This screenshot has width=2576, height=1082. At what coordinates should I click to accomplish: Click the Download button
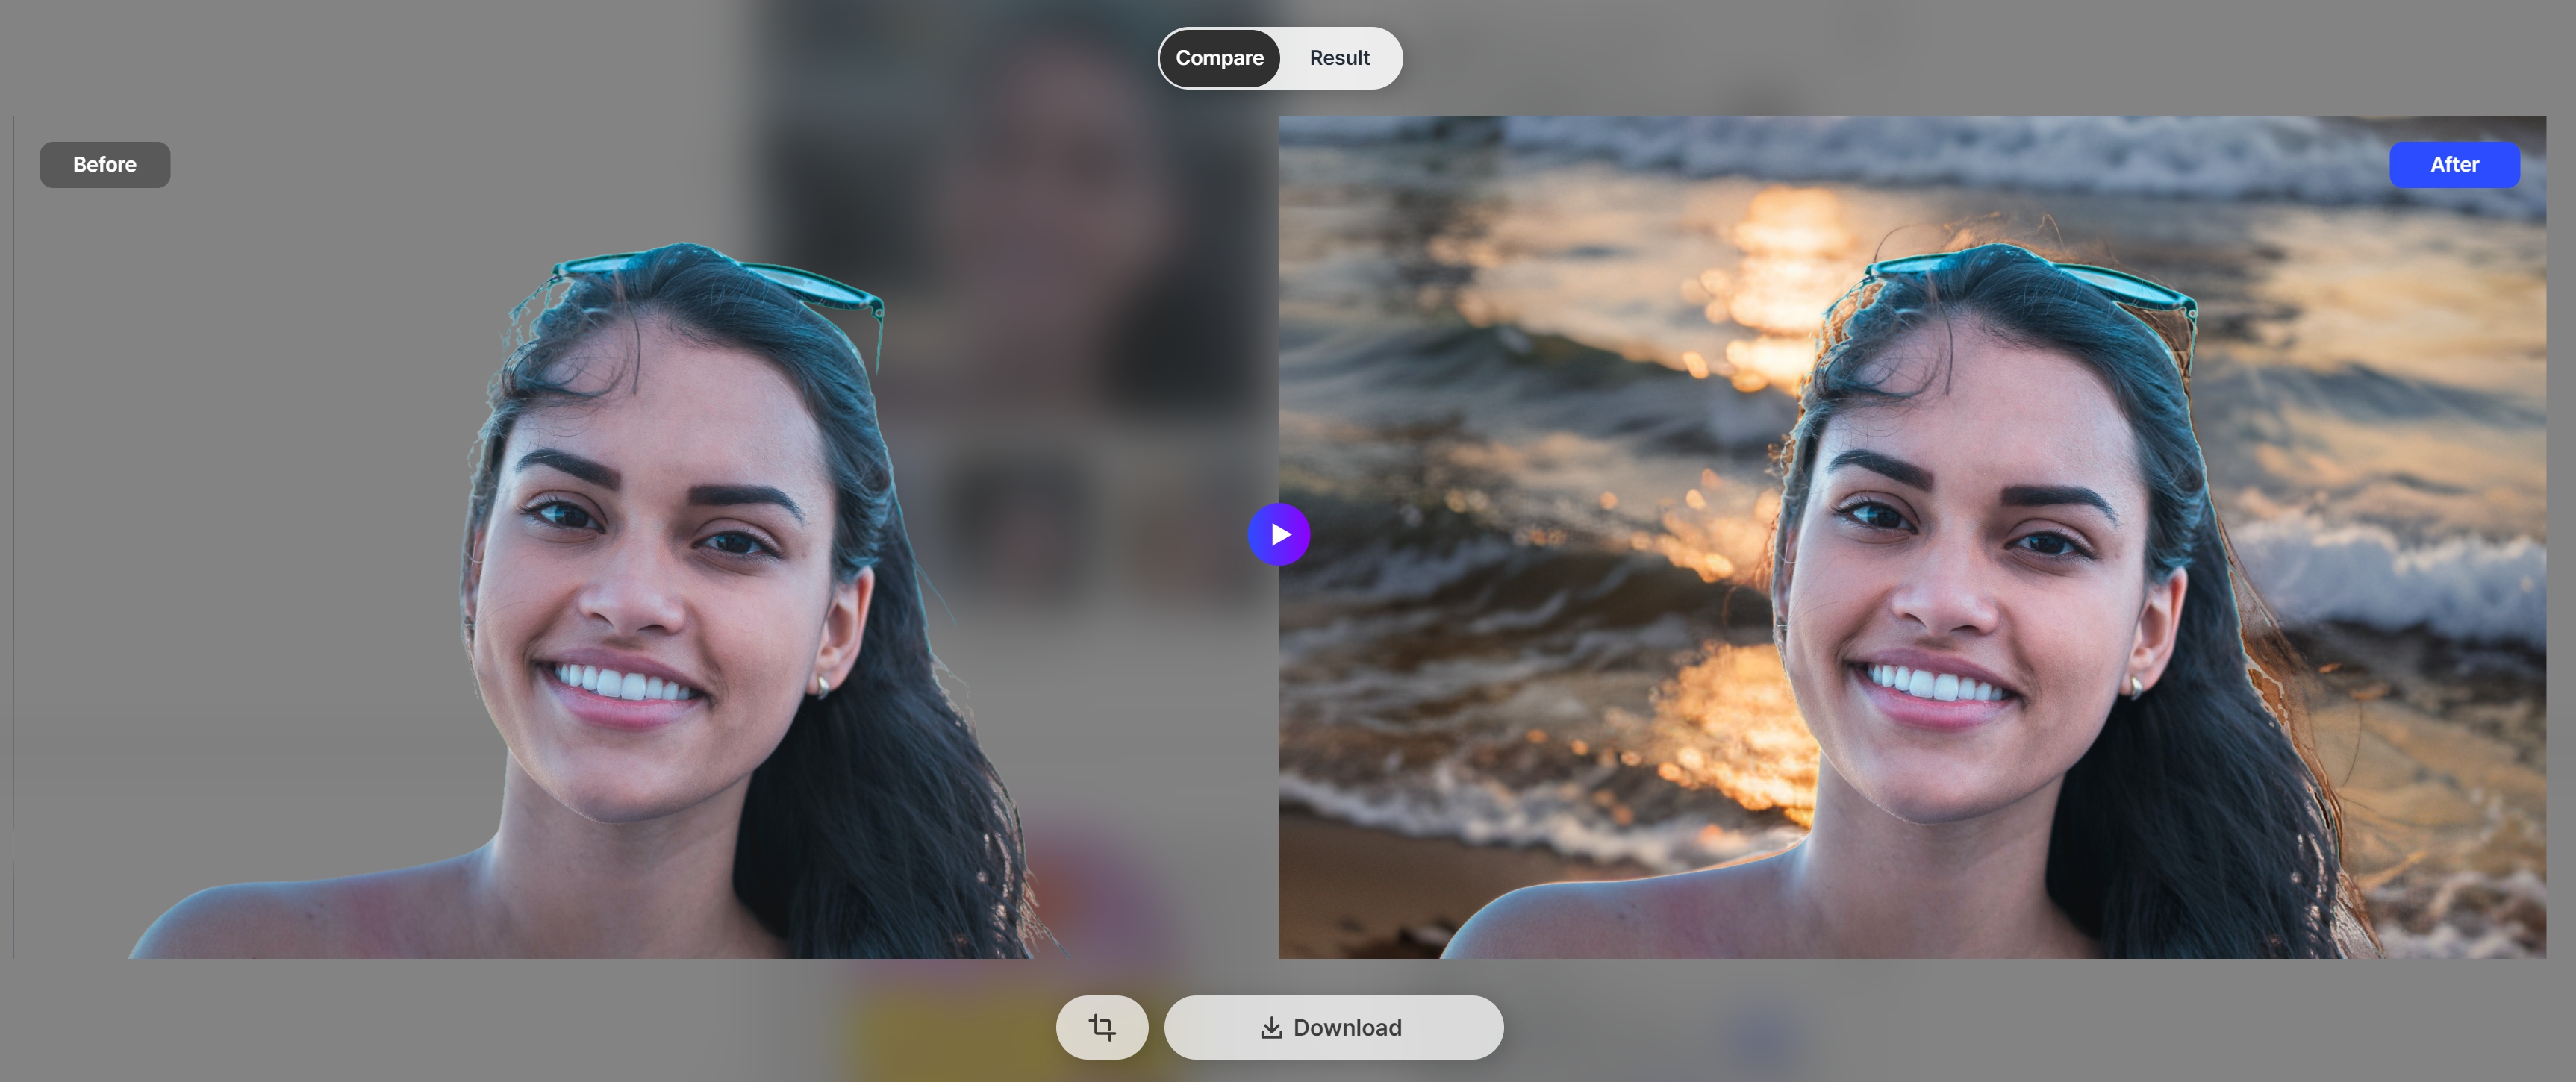(x=1333, y=1027)
